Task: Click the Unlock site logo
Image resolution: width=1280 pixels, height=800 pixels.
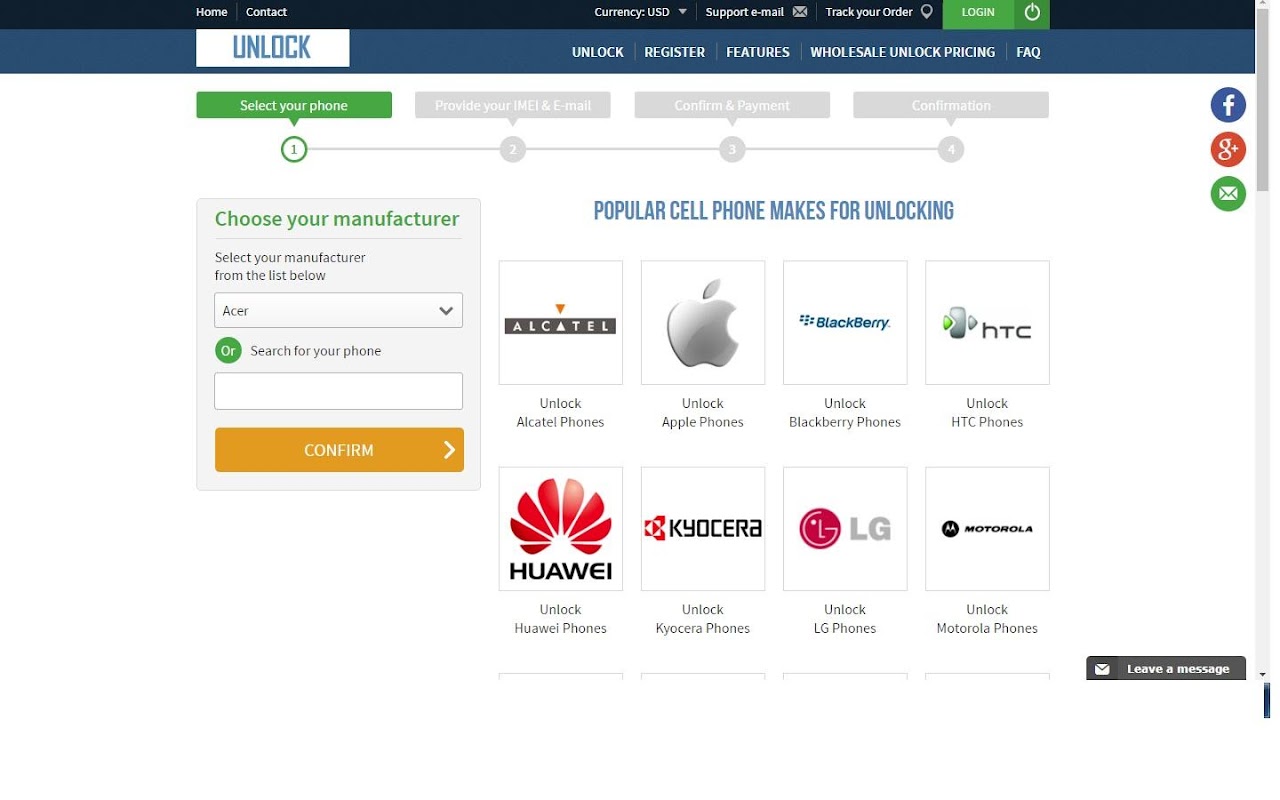Action: [272, 47]
